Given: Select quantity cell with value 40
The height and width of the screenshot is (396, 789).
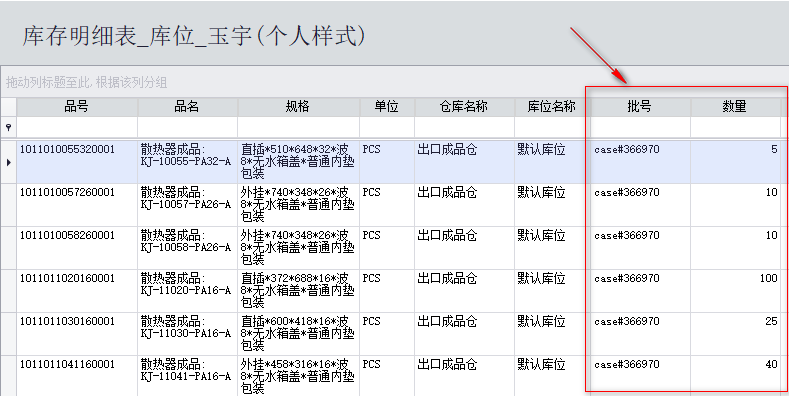Looking at the screenshot, I should coord(735,376).
